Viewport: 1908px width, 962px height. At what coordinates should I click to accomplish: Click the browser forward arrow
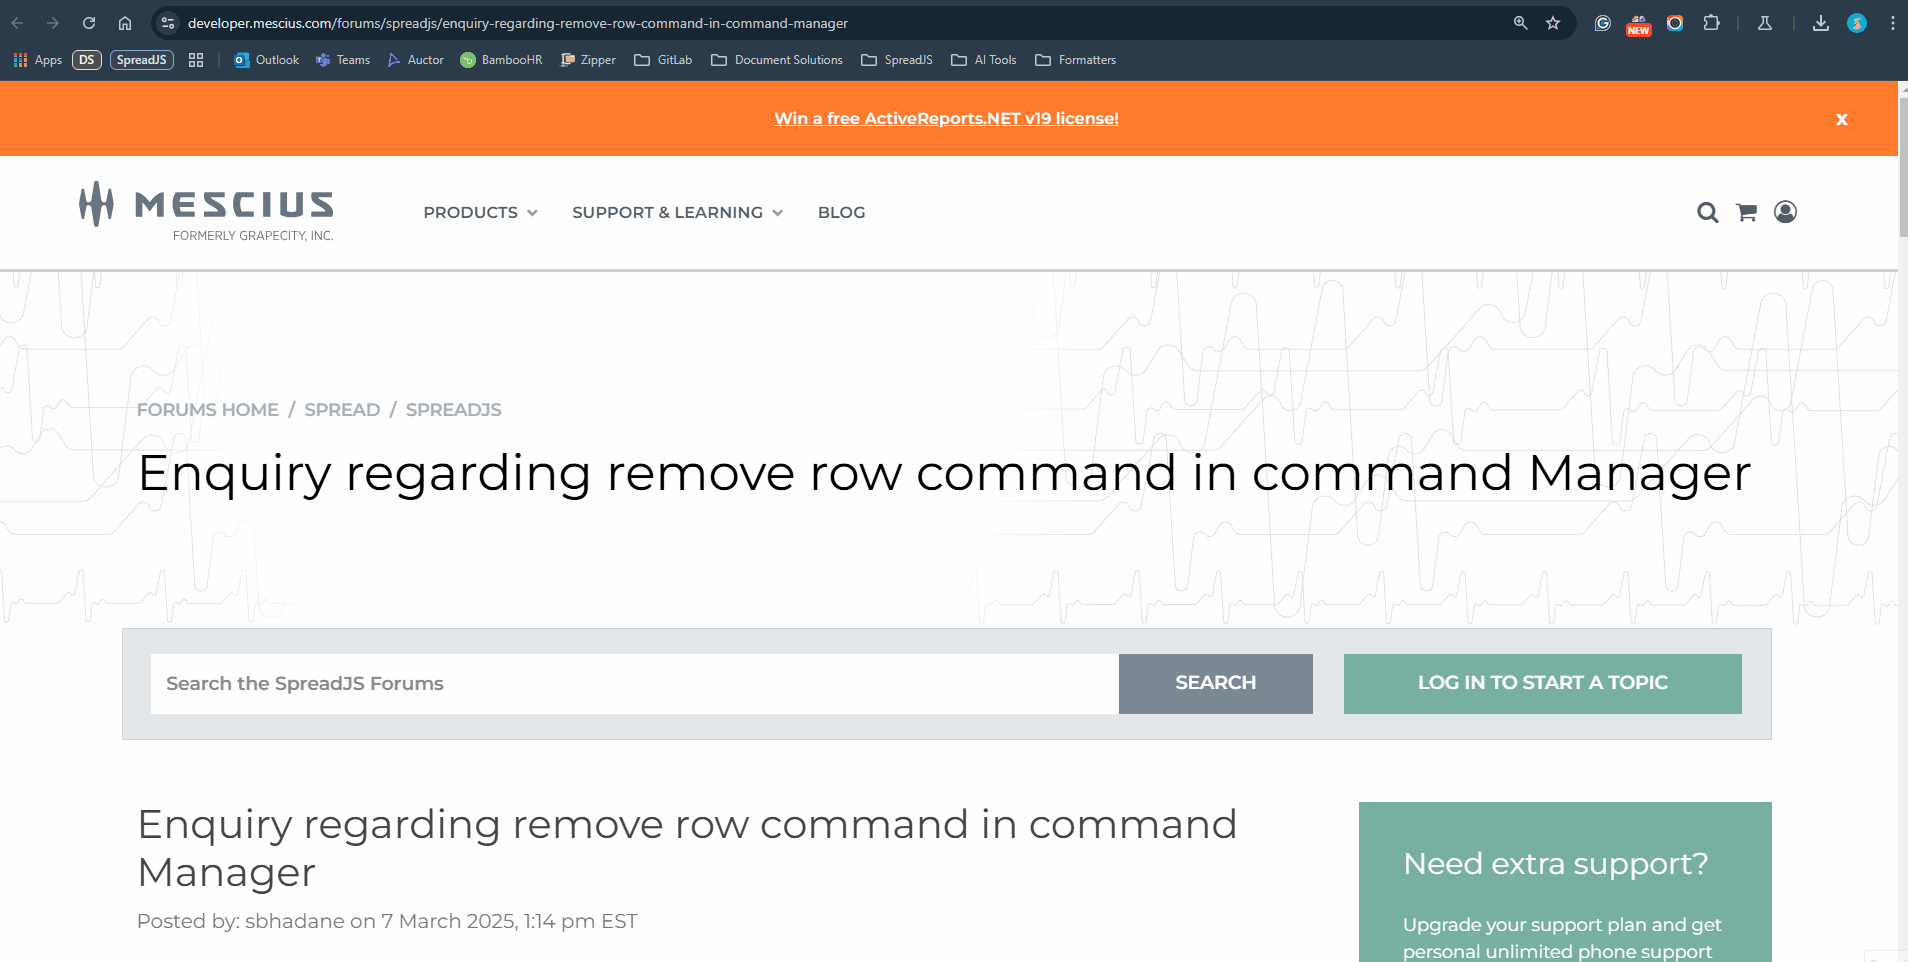click(53, 23)
